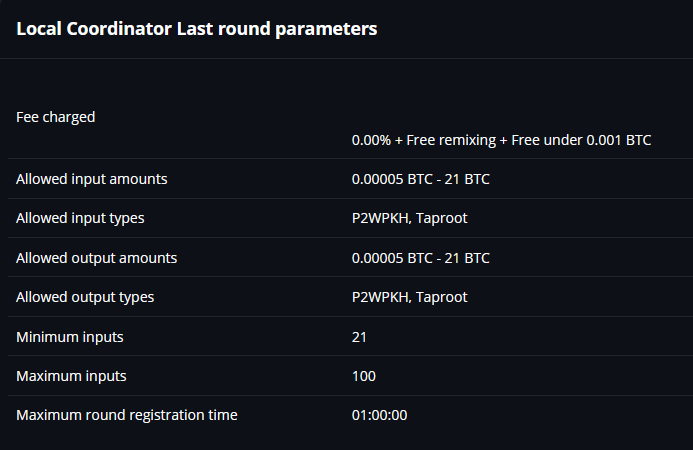Click the 'Allowed input types' label
693x450 pixels.
81,218
